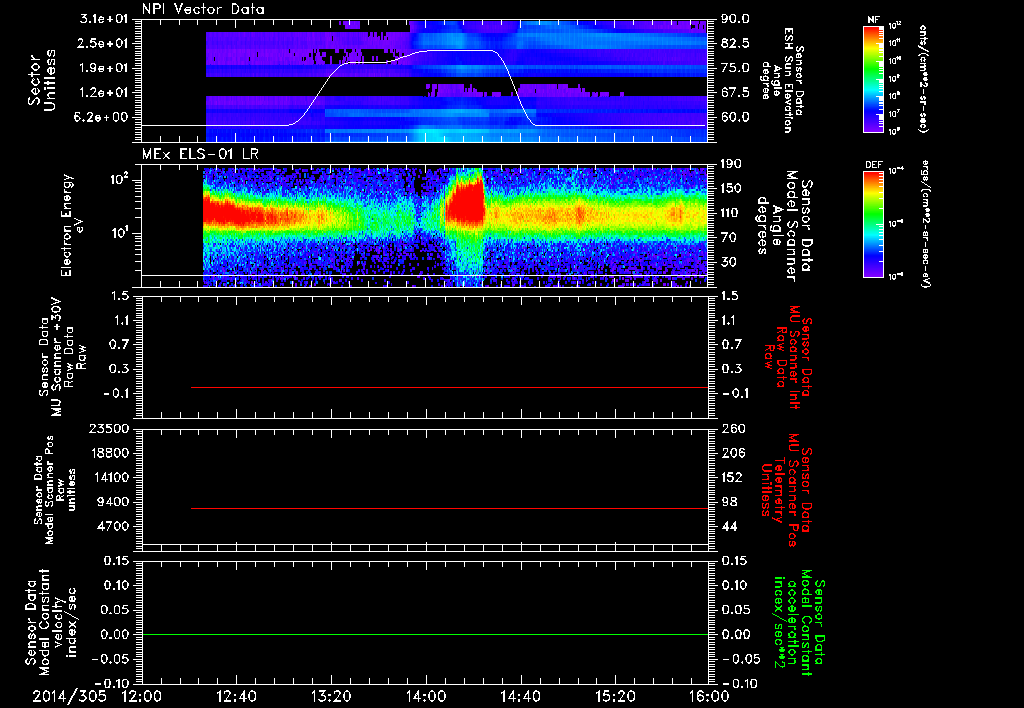The height and width of the screenshot is (708, 1024).
Task: Click the 15:20 time tick label
Action: 615,696
